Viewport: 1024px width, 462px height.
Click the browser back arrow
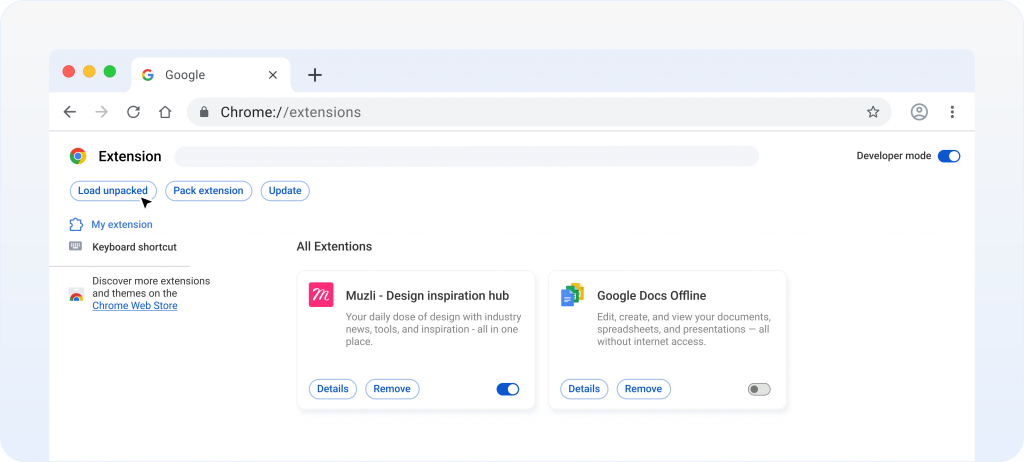coord(69,112)
